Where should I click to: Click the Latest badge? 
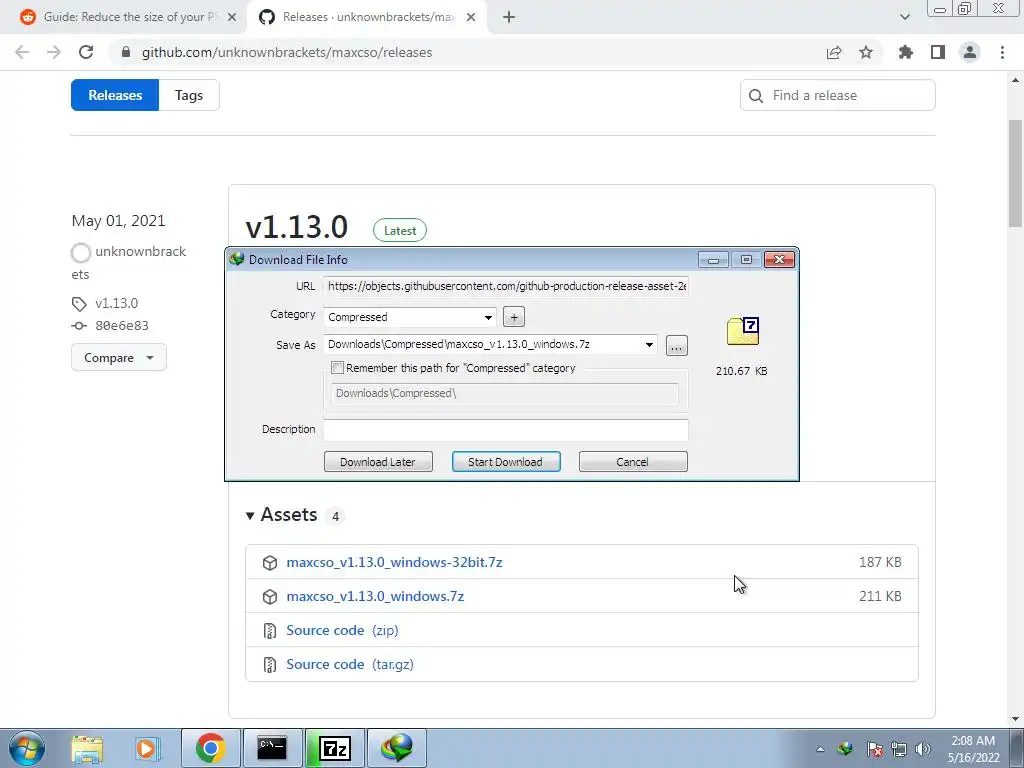(400, 231)
